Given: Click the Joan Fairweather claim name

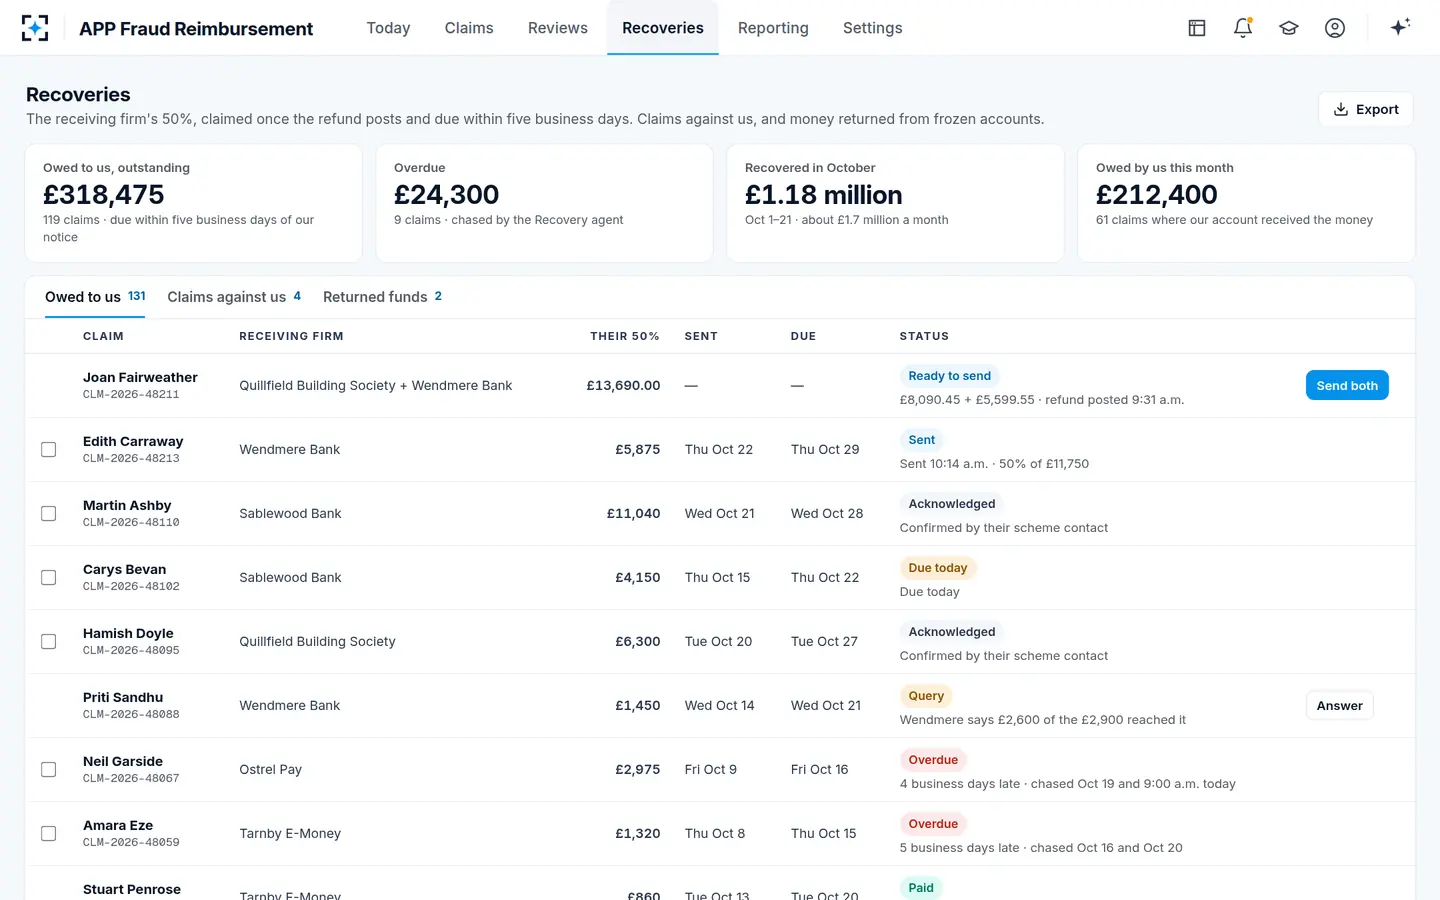Looking at the screenshot, I should (140, 377).
